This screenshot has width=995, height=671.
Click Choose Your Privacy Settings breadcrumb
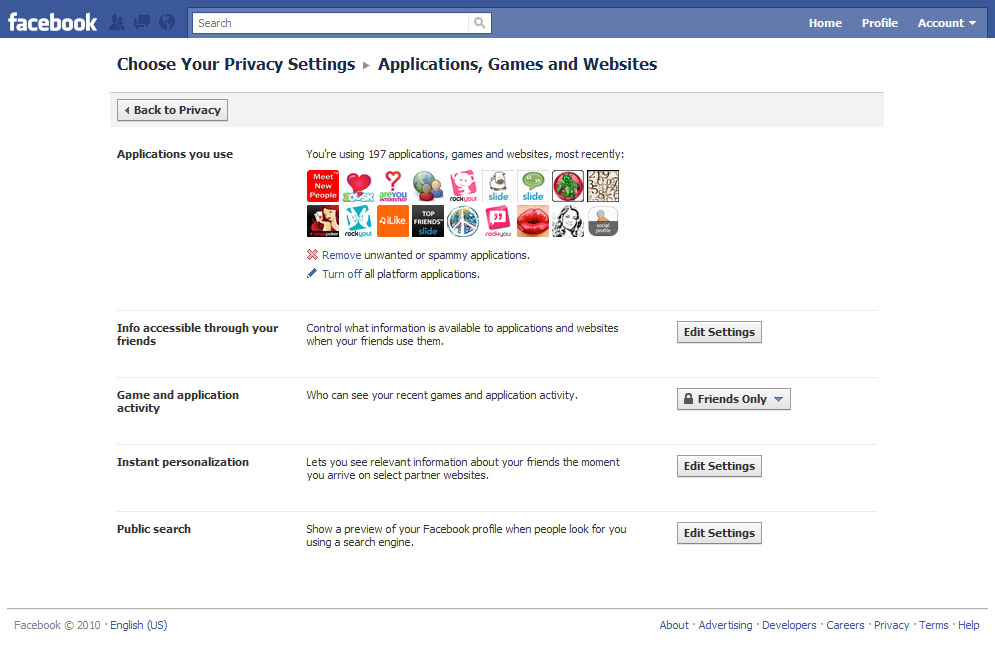(236, 64)
